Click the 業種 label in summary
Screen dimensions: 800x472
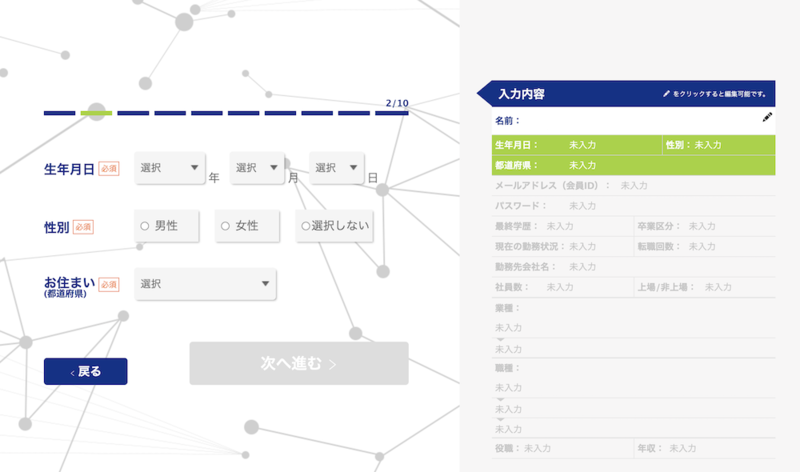click(507, 308)
